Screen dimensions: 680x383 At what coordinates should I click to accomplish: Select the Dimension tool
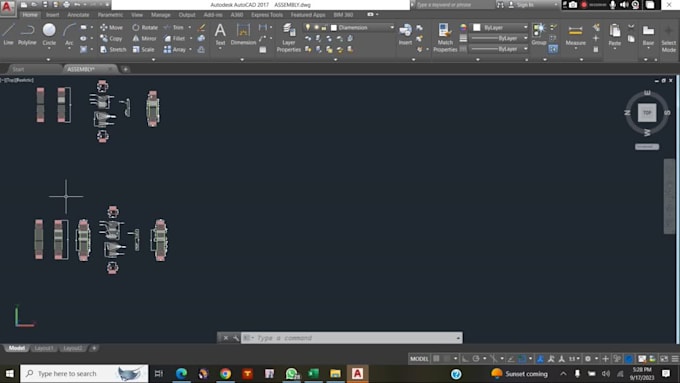(x=243, y=34)
